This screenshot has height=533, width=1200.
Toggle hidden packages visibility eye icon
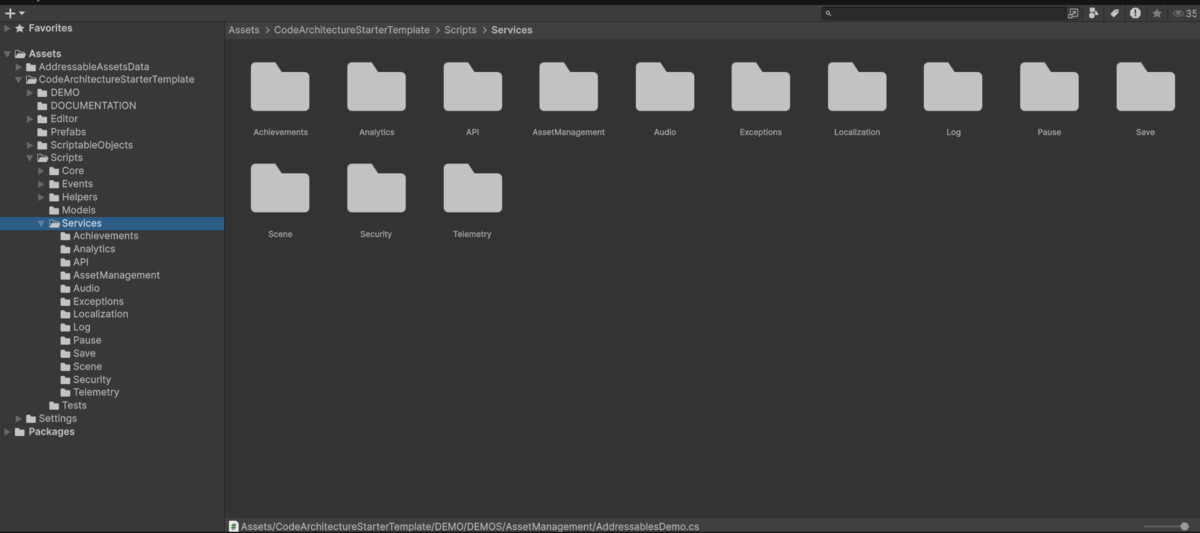coord(1183,13)
